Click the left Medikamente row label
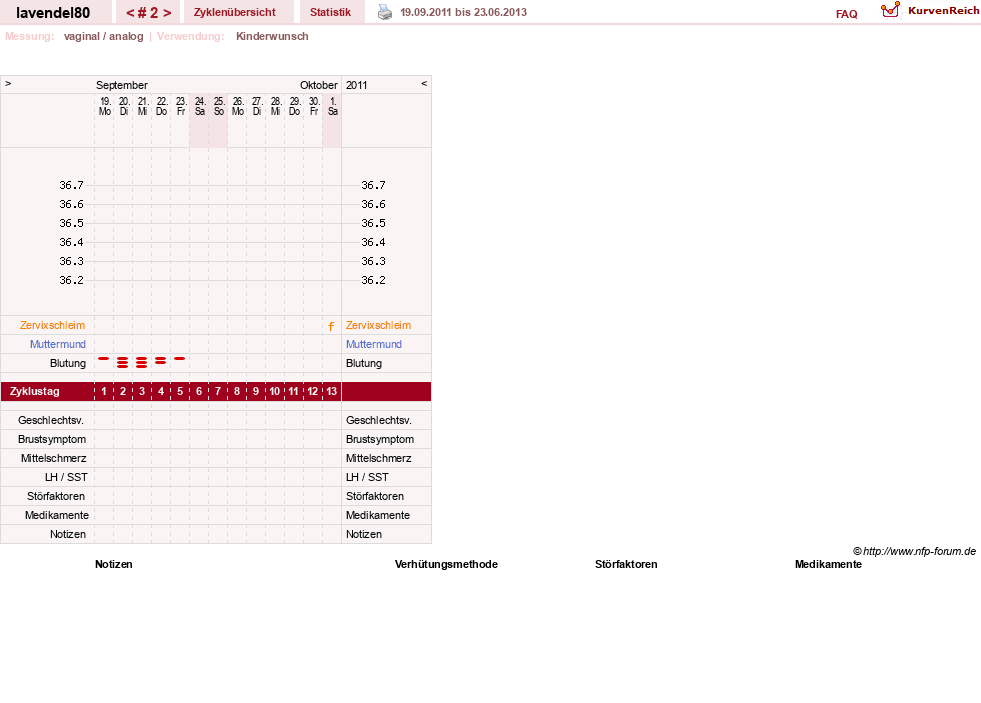This screenshot has width=981, height=703. coord(57,515)
